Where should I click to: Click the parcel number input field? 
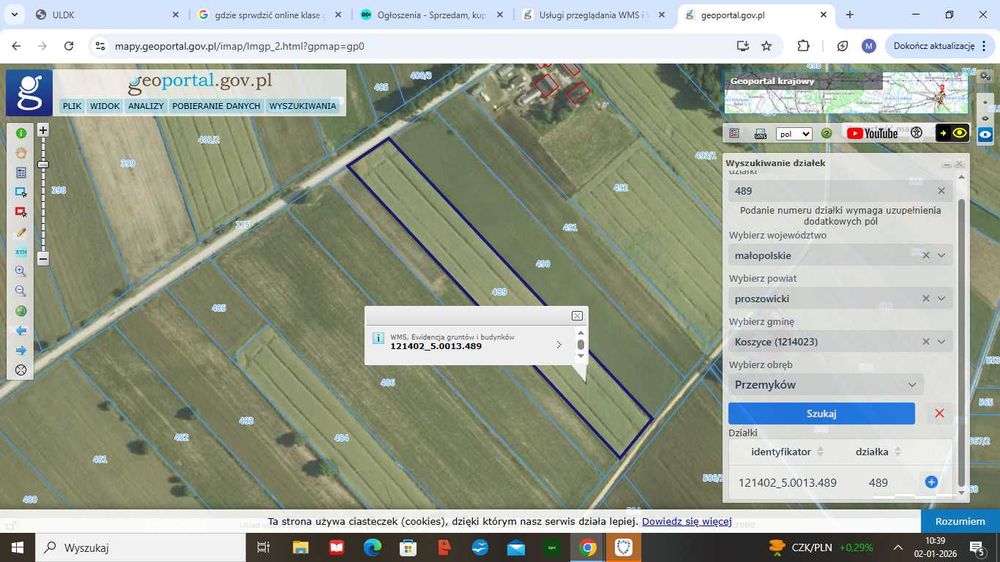point(841,191)
